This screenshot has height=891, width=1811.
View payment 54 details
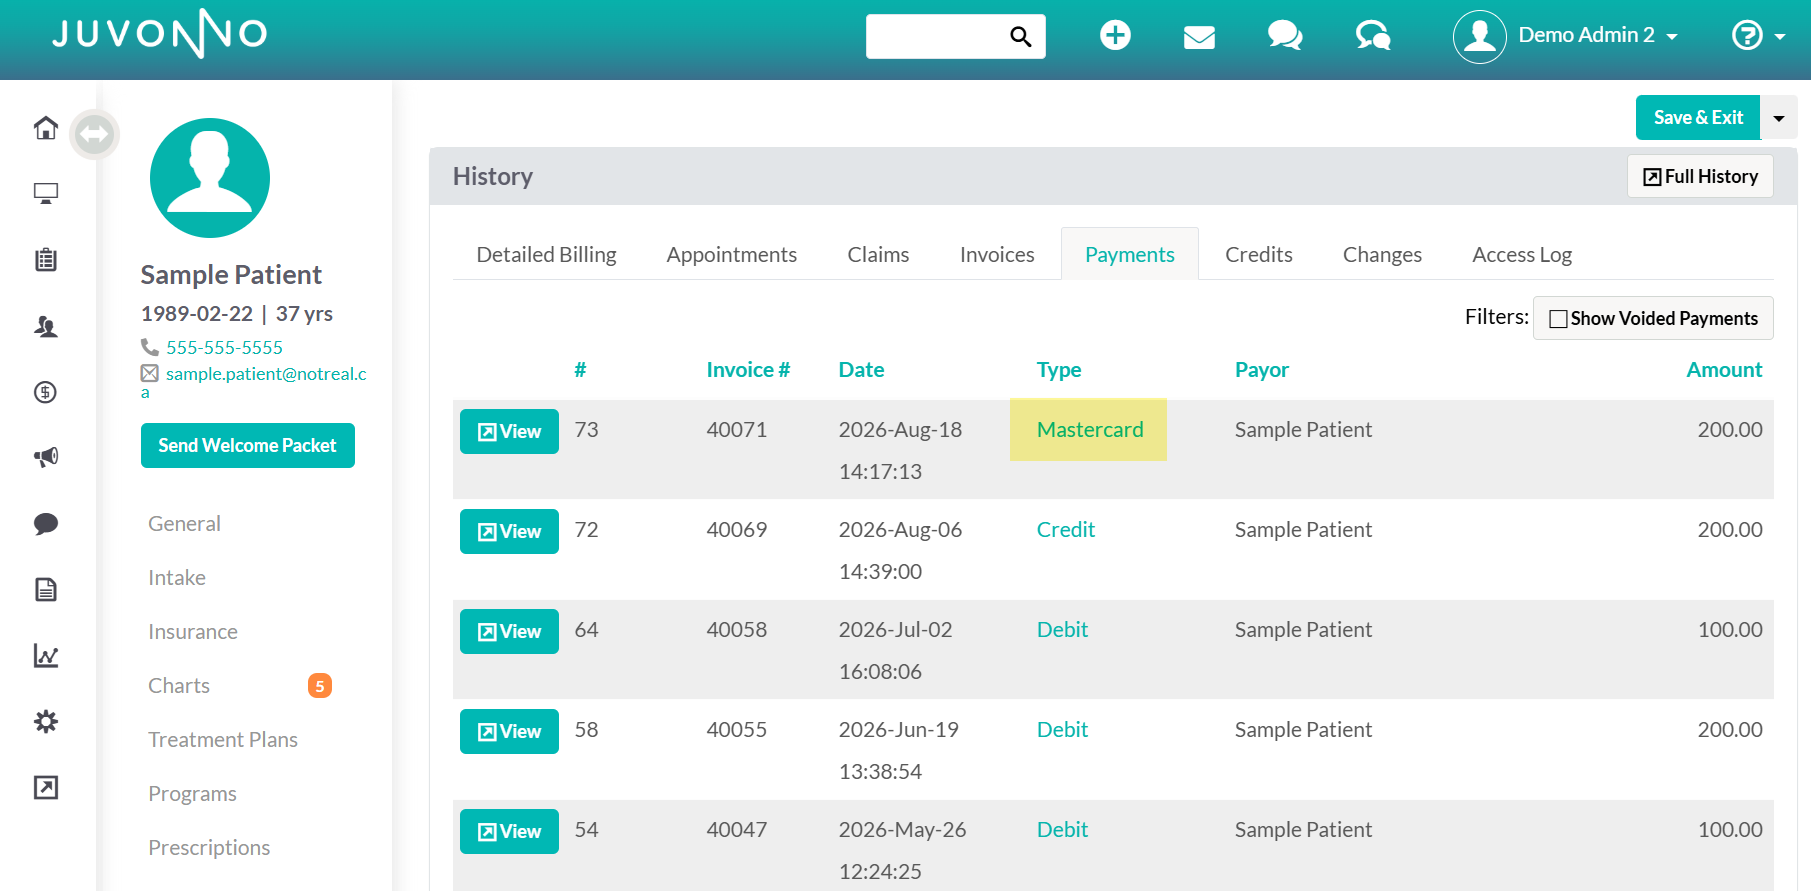(x=509, y=831)
